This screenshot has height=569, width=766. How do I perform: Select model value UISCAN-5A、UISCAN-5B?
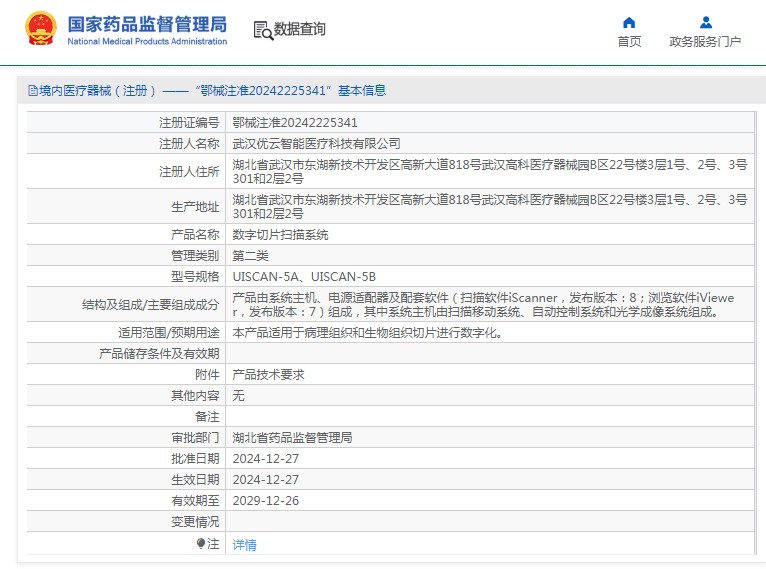304,276
